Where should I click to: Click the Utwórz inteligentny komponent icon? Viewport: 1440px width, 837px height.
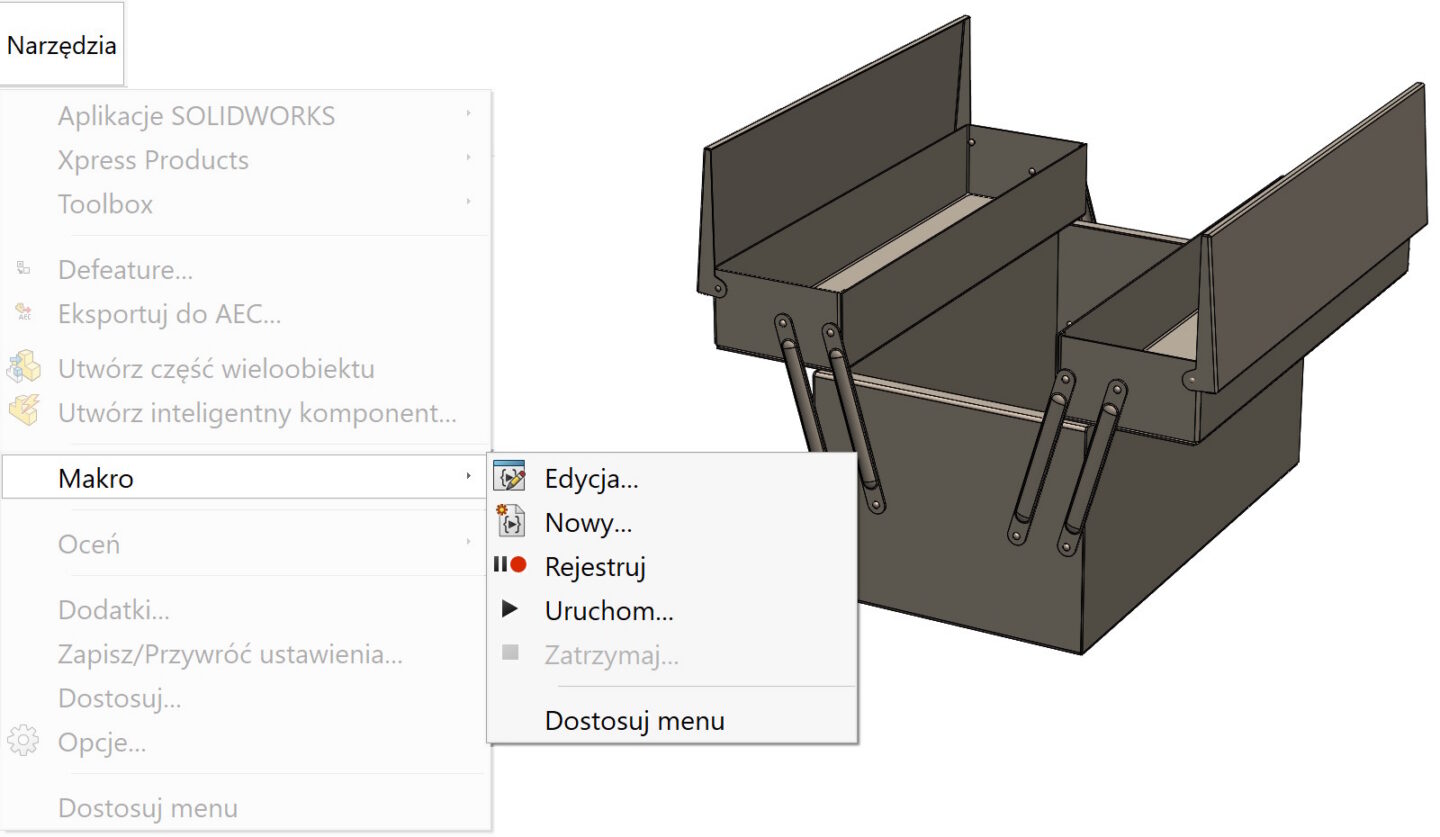click(23, 411)
